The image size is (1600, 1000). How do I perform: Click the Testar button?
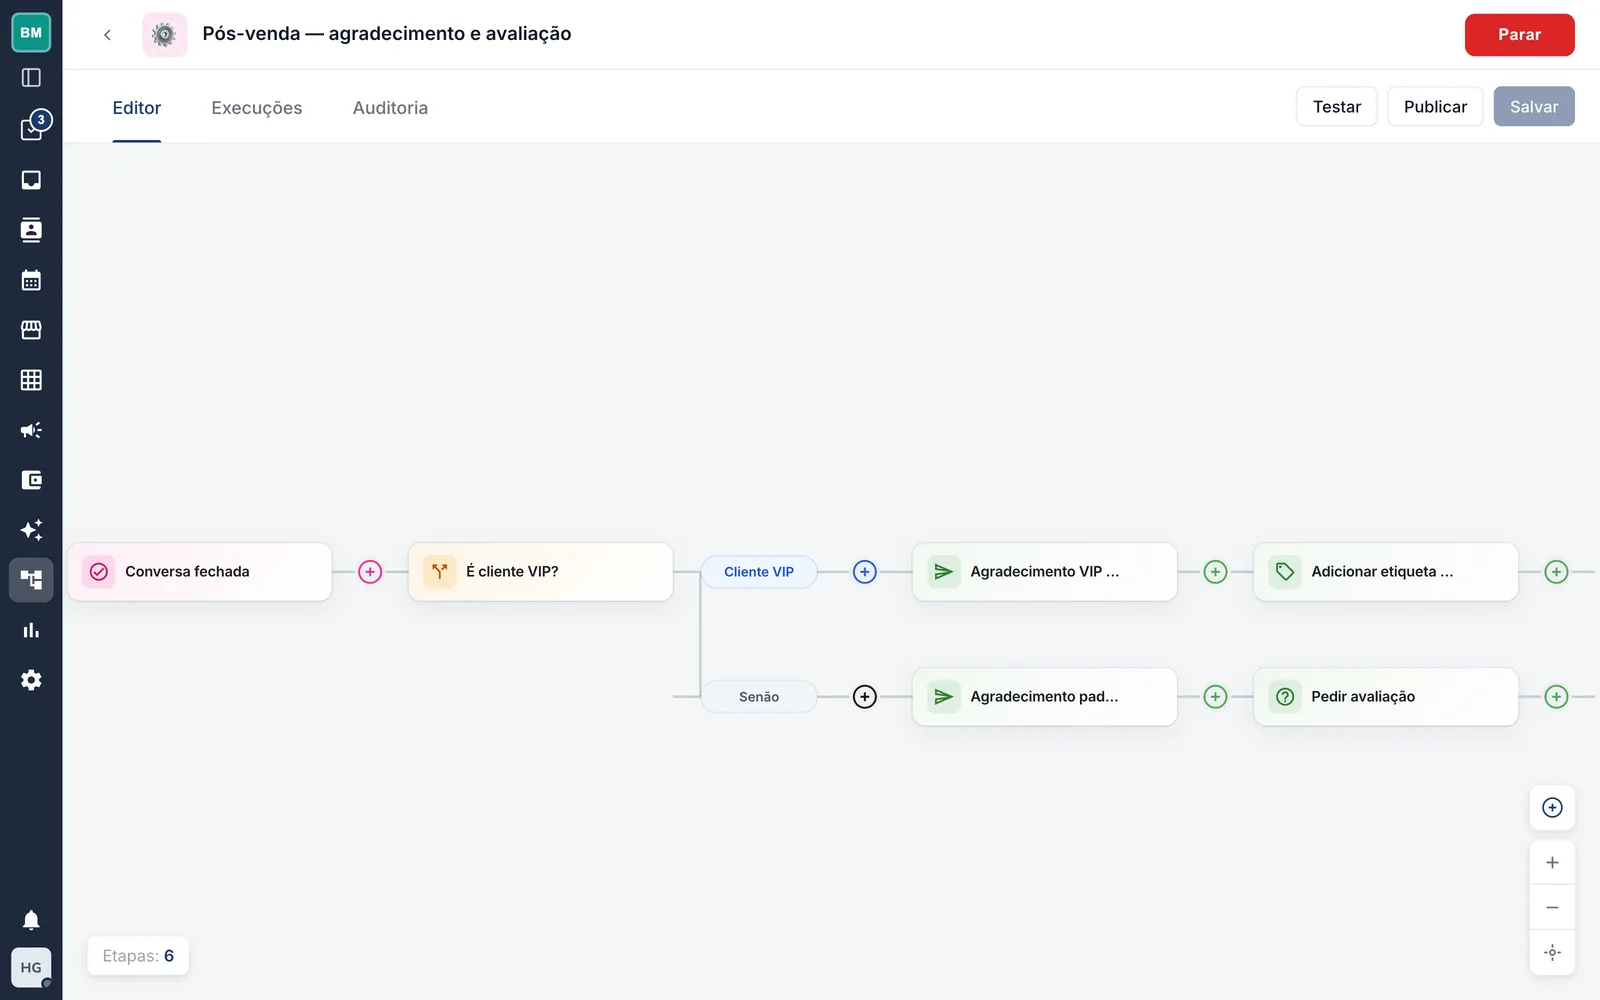(1337, 107)
